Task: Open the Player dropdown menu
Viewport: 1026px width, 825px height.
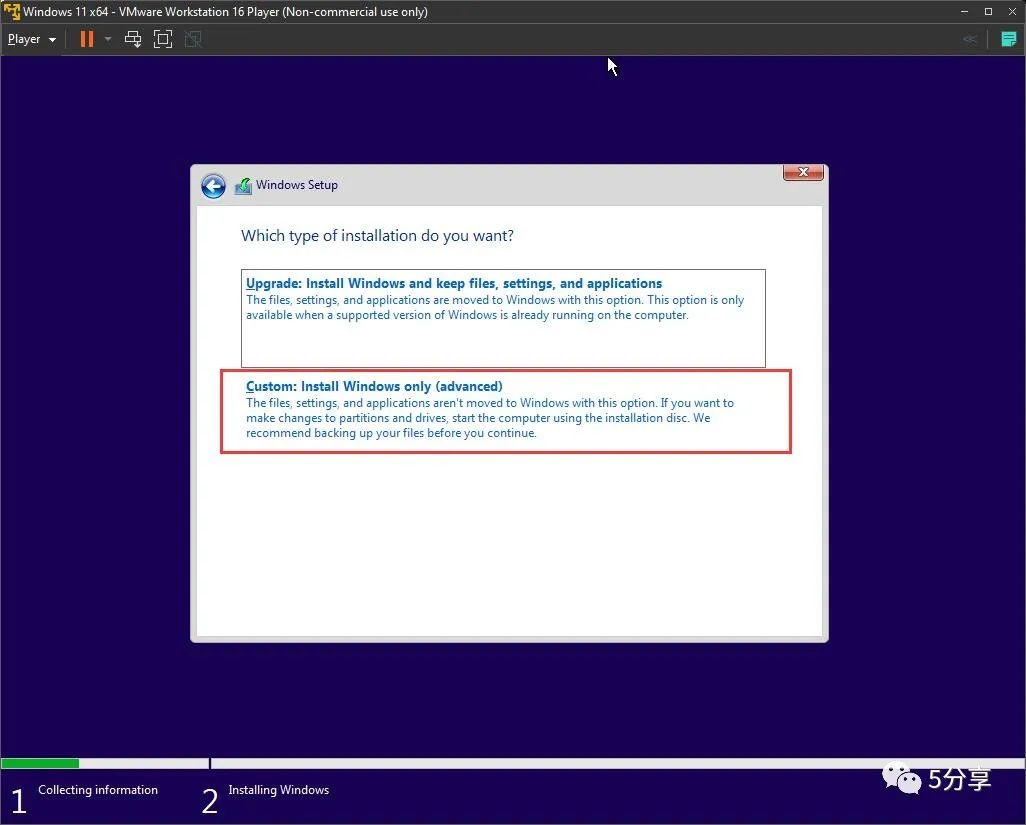Action: [31, 39]
